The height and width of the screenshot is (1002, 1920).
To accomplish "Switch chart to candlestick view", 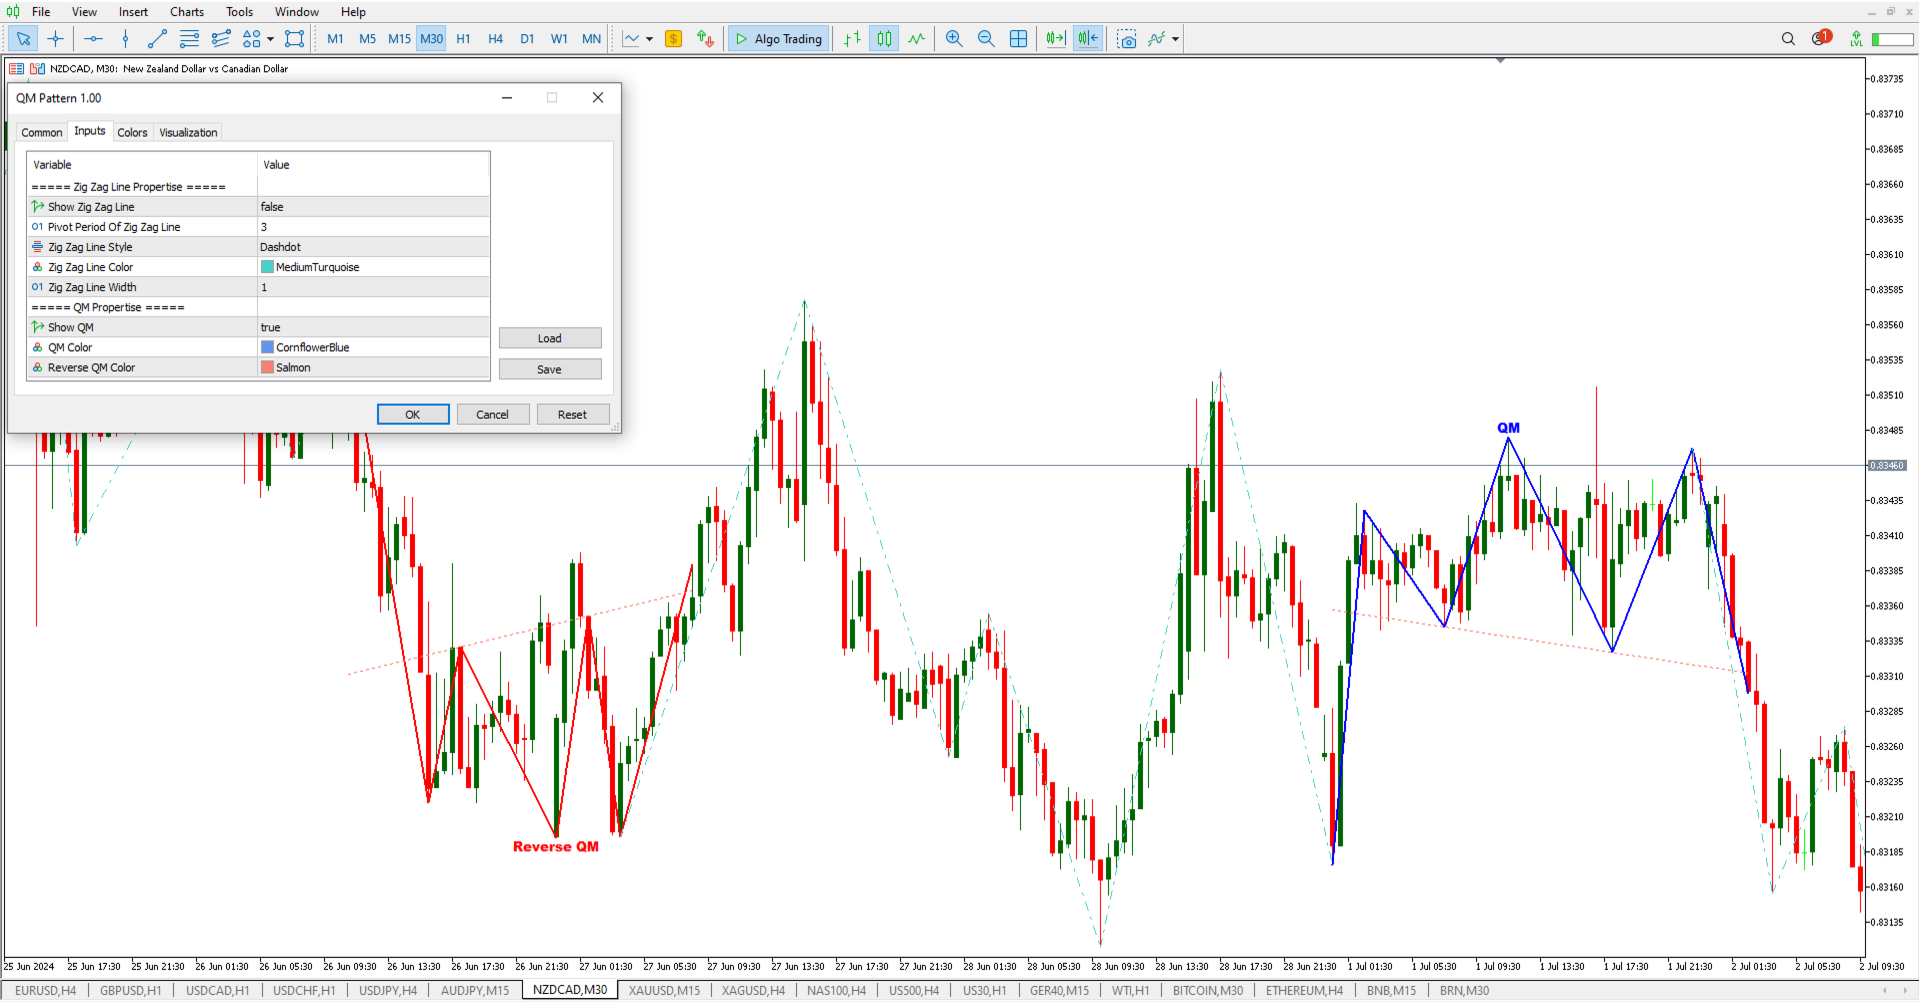I will pyautogui.click(x=884, y=39).
